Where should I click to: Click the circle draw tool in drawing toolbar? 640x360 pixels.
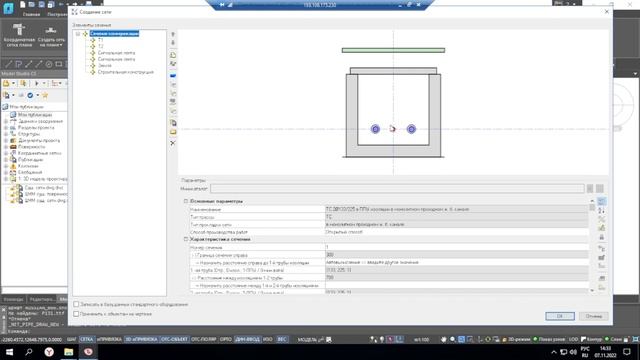point(49,64)
